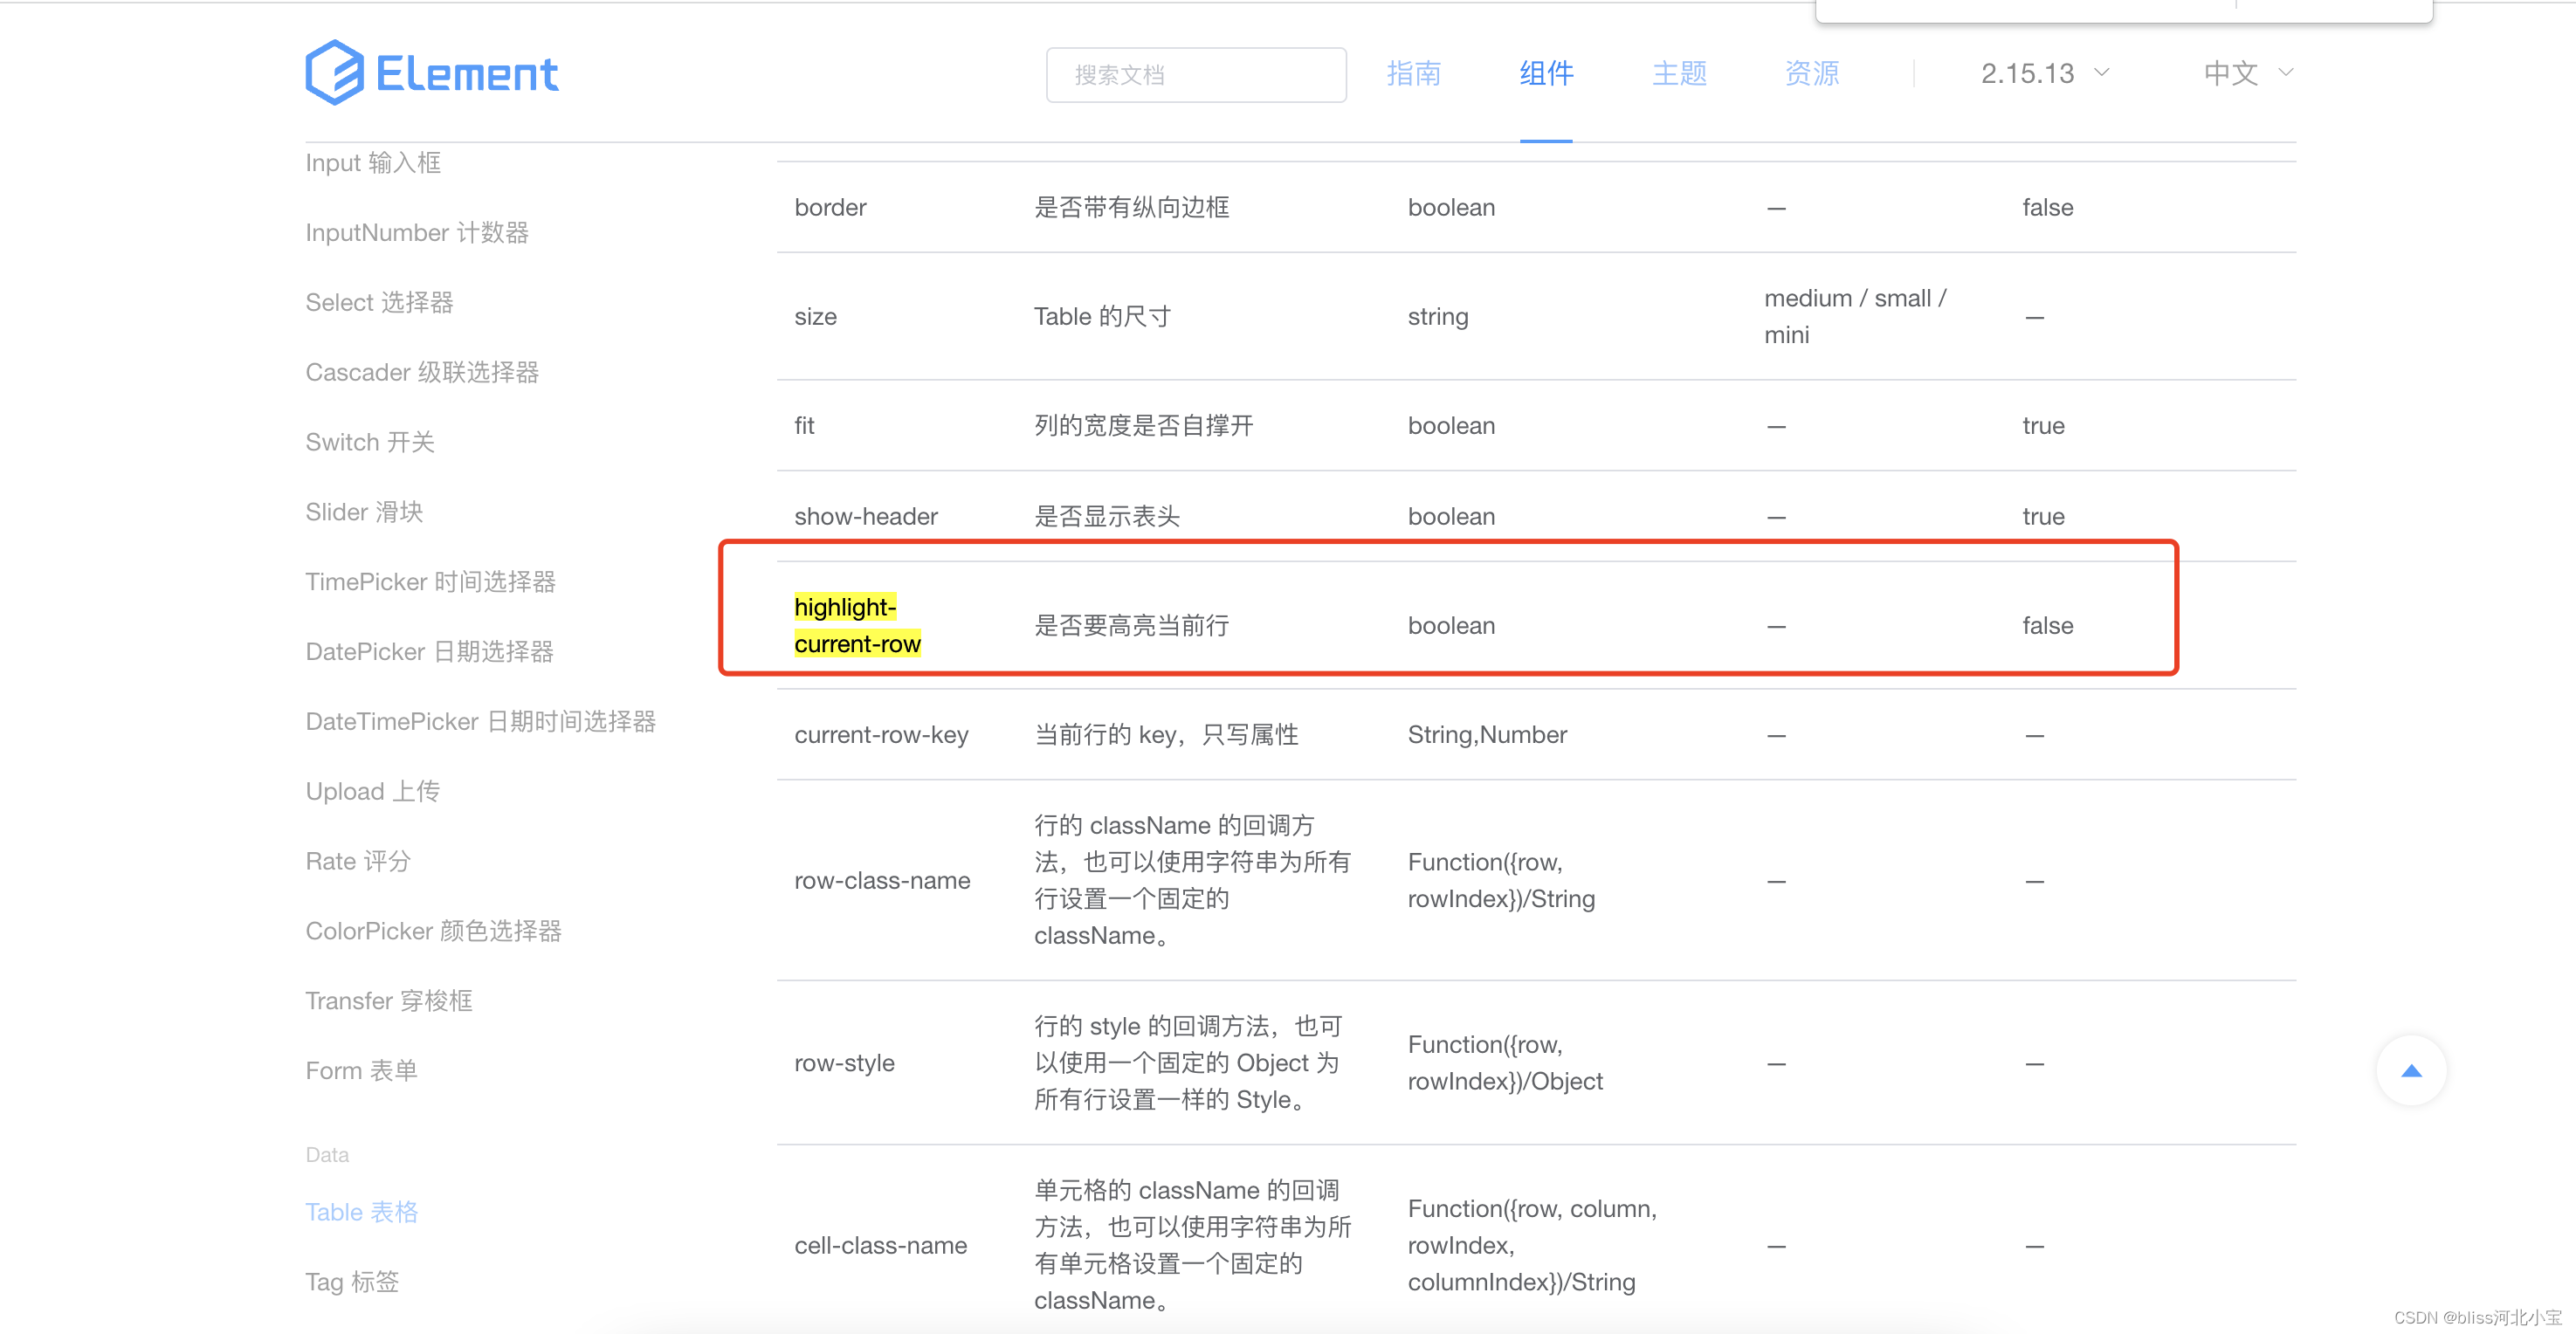Screen dimensions: 2576x1334
Task: Open the Cascader 级联选择器 page
Action: [x=422, y=371]
